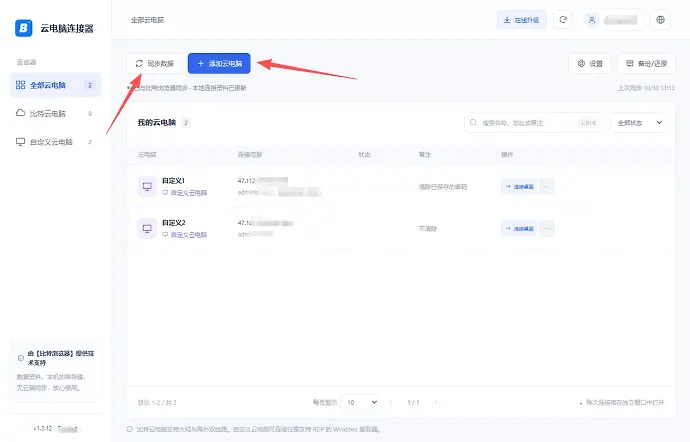Open 全部云电脑 in the sidebar
This screenshot has width=690, height=442.
(x=55, y=85)
